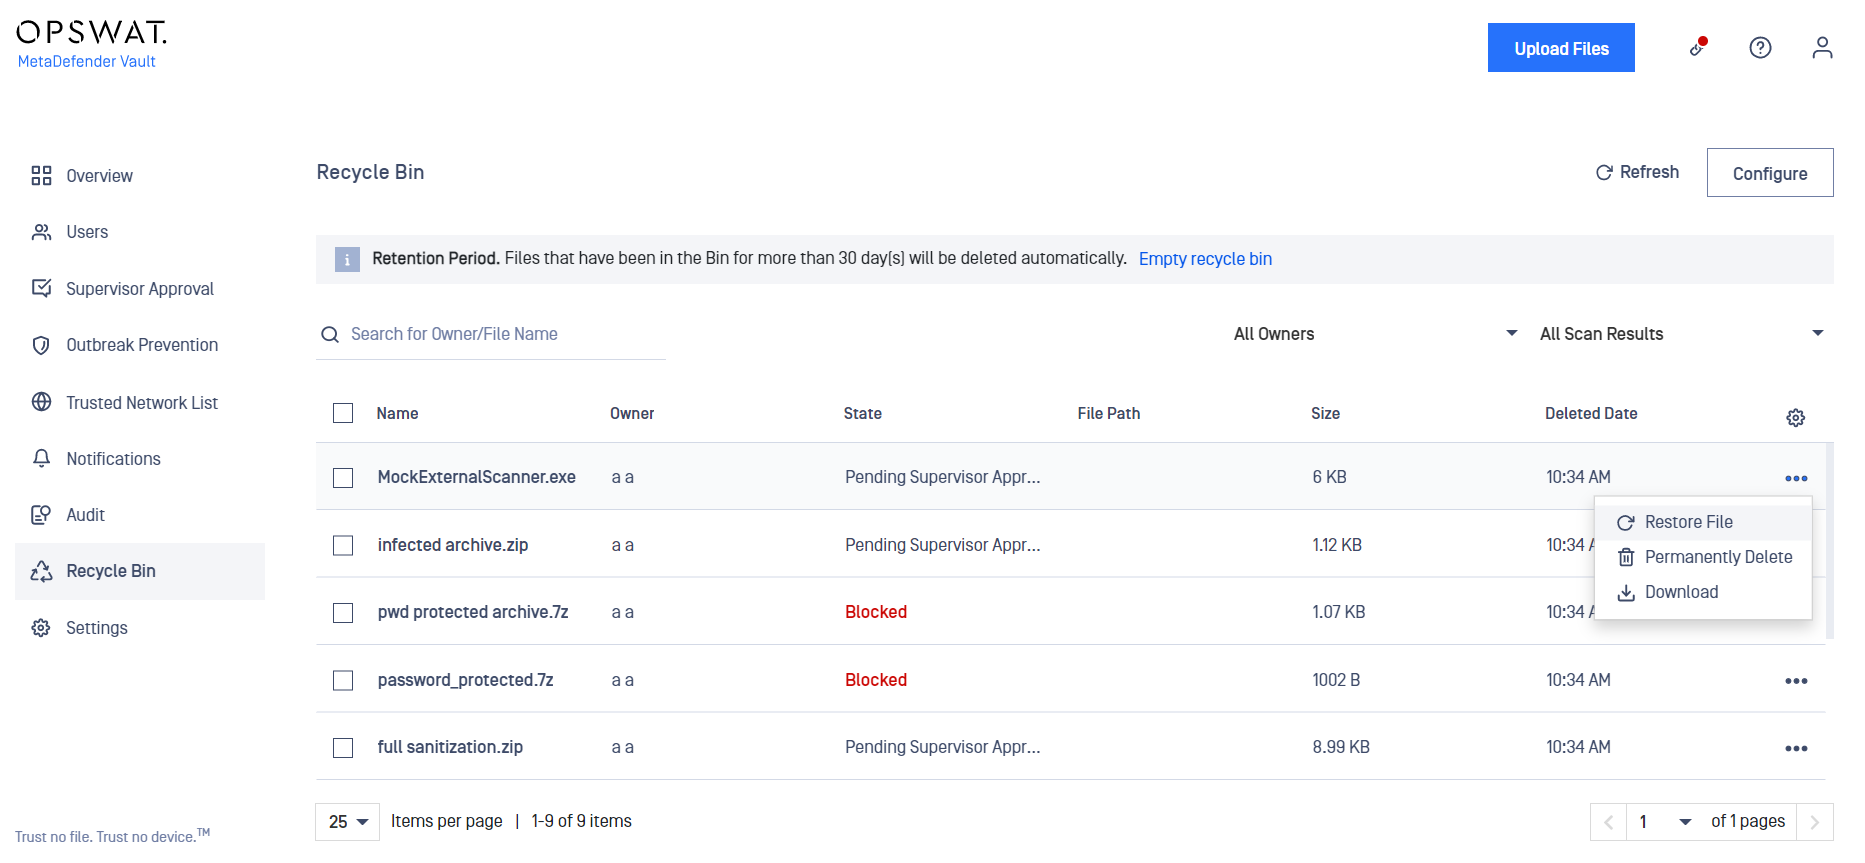The image size is (1865, 863).
Task: Click the trash icon beside Permanently Delete
Action: point(1626,557)
